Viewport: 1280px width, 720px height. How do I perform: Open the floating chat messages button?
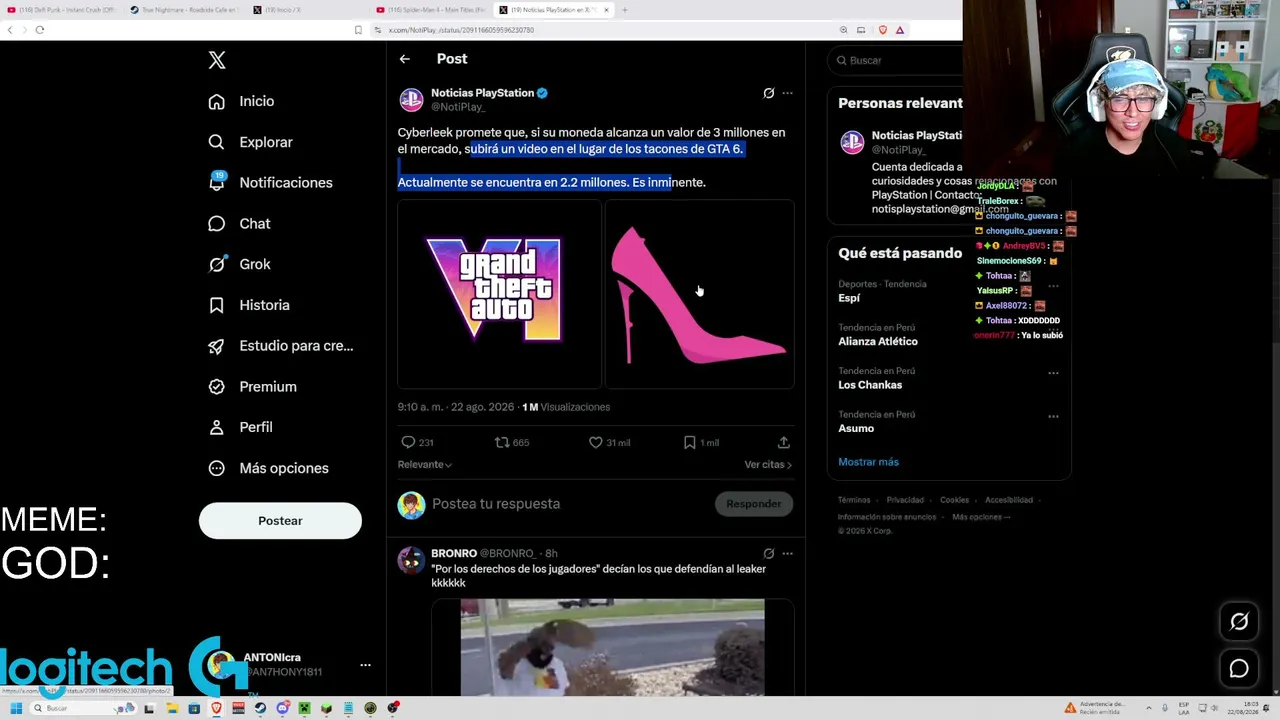(x=1239, y=669)
